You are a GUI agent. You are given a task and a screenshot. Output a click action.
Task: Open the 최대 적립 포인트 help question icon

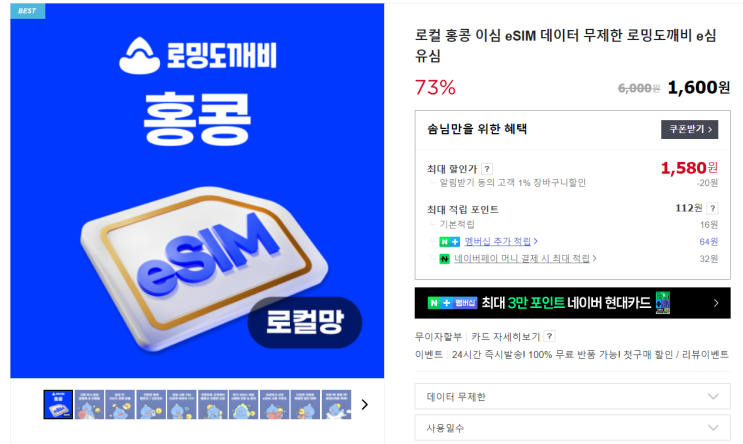coord(712,208)
